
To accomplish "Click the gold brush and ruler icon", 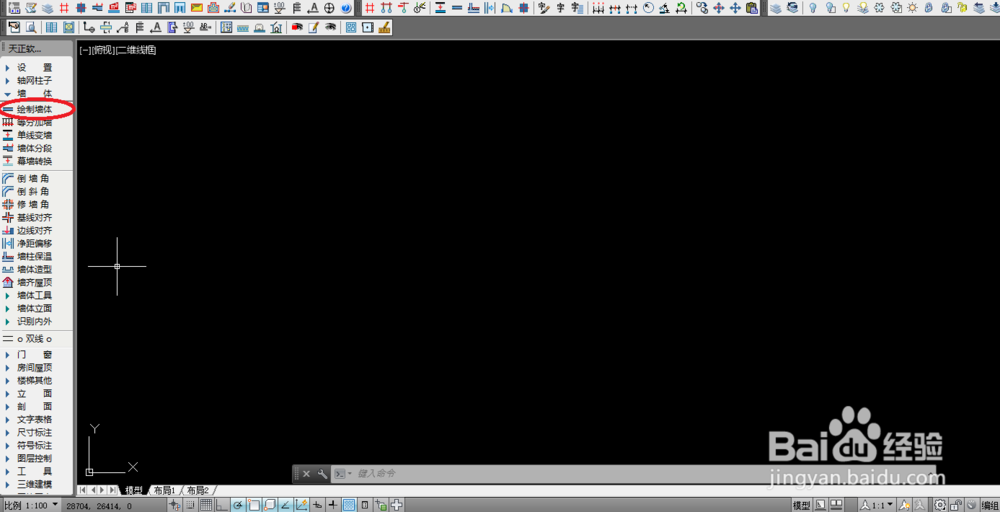I will (384, 27).
